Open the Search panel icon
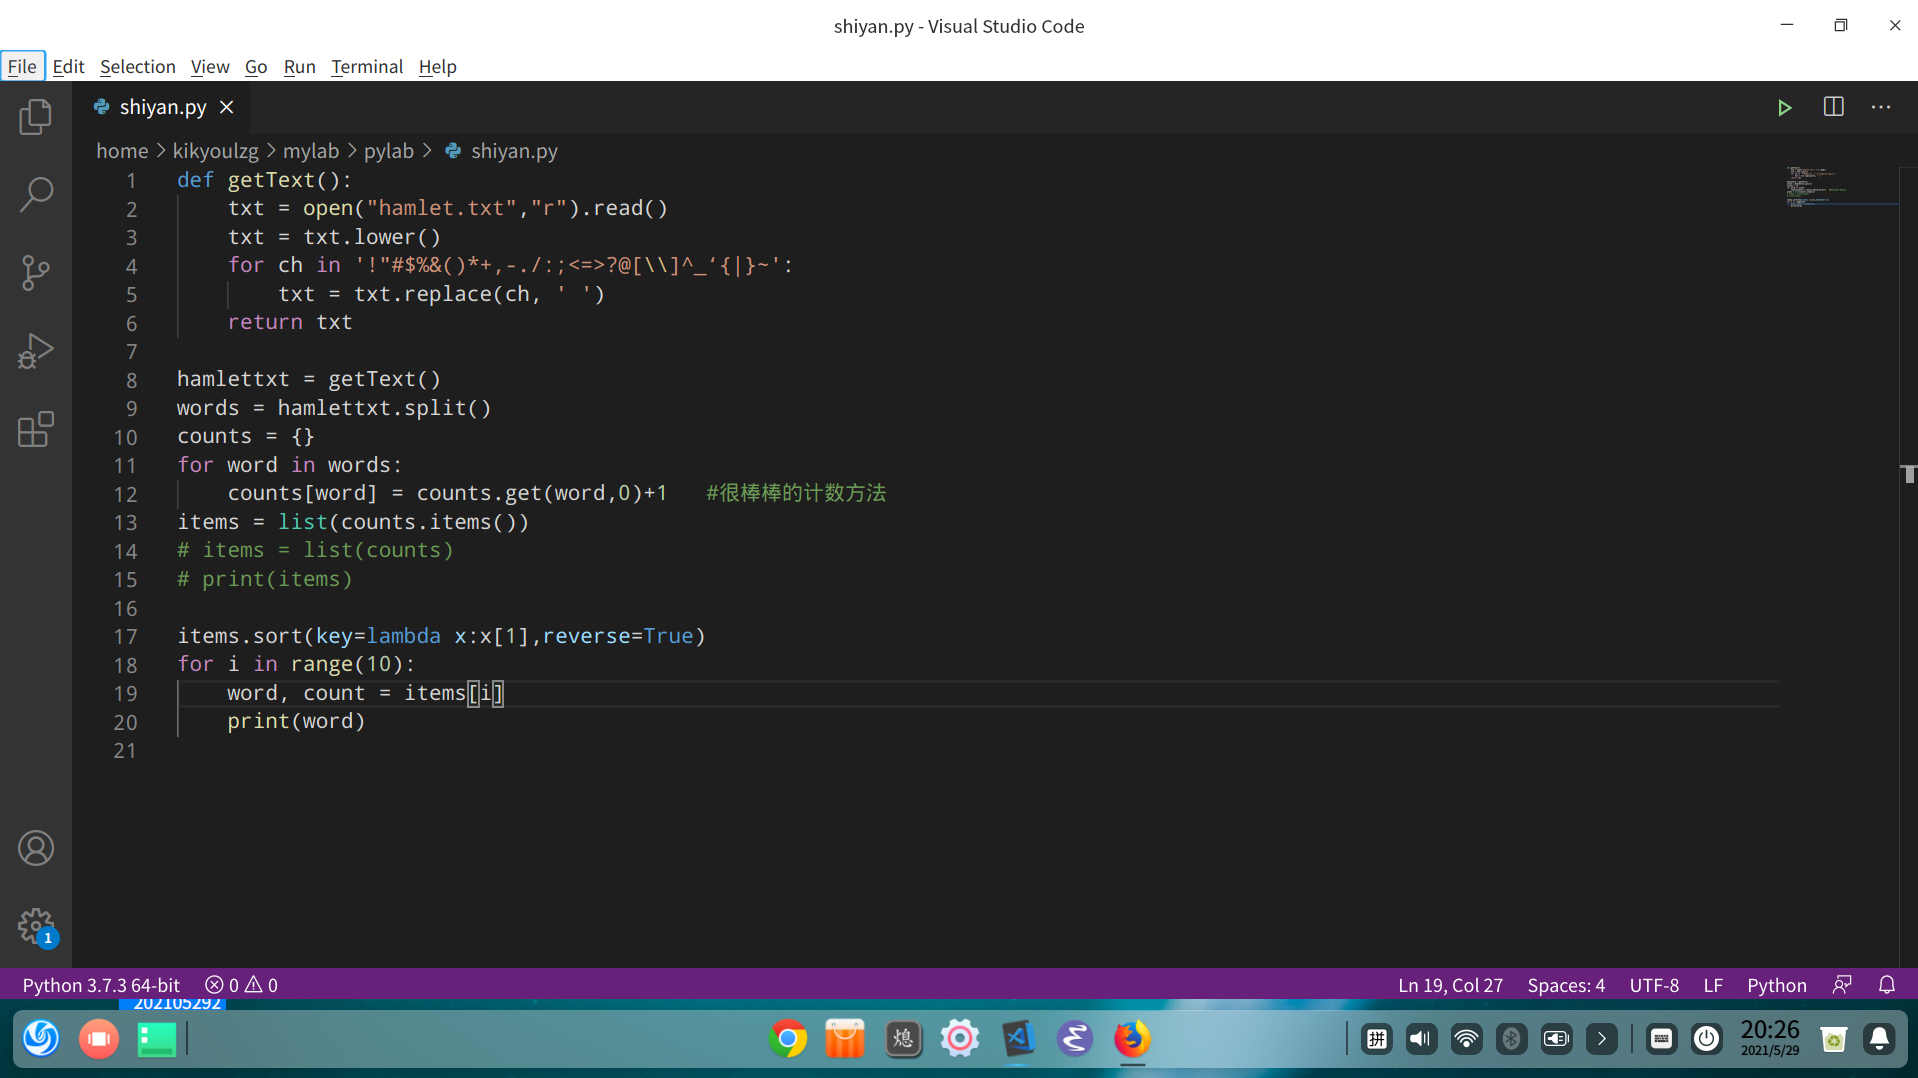1918x1078 pixels. click(36, 194)
